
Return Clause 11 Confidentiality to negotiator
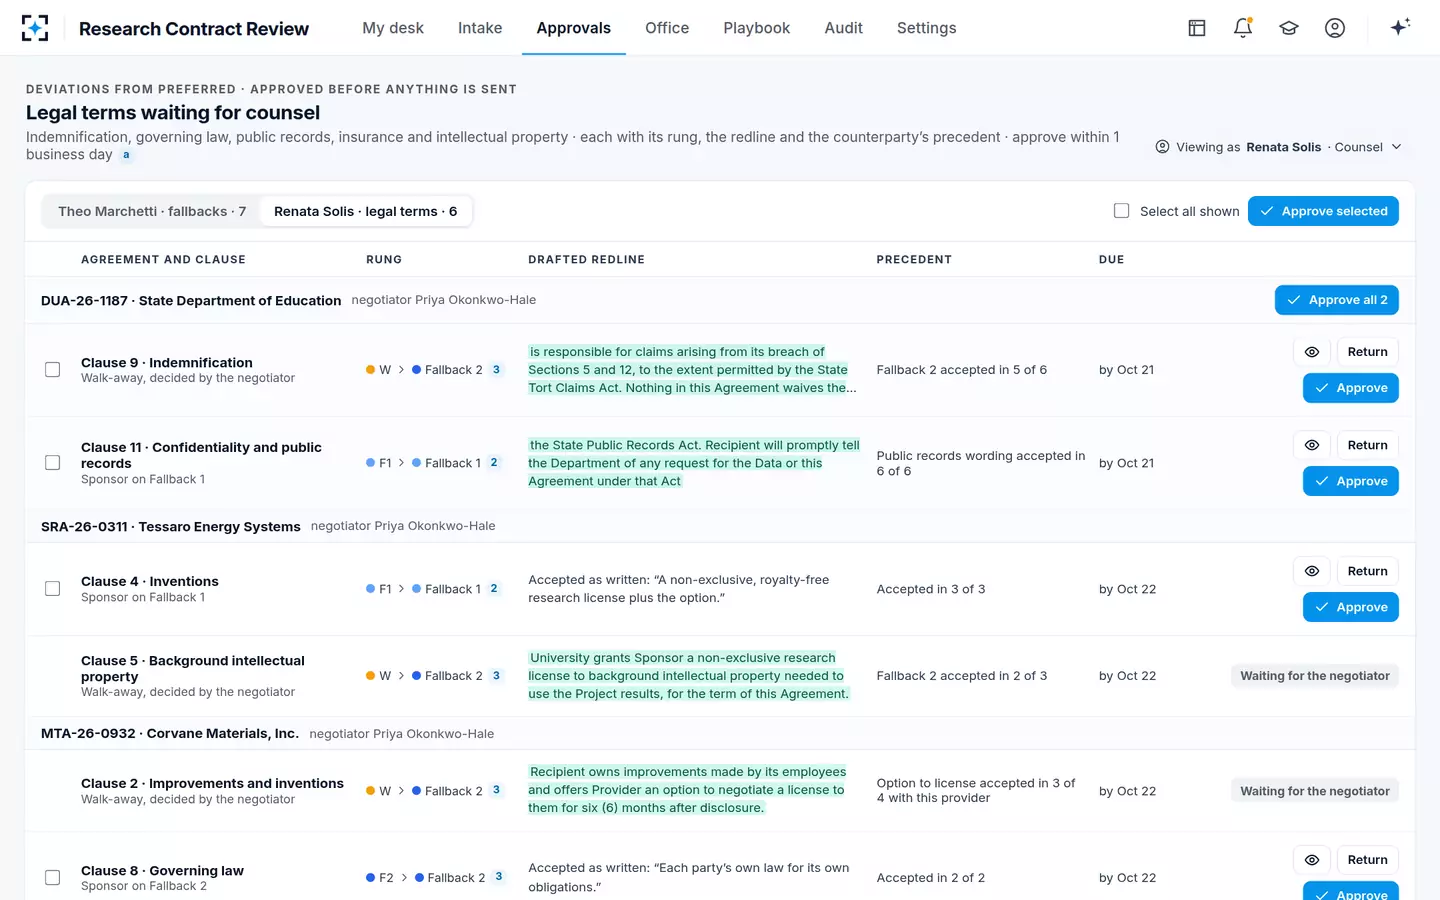point(1367,445)
